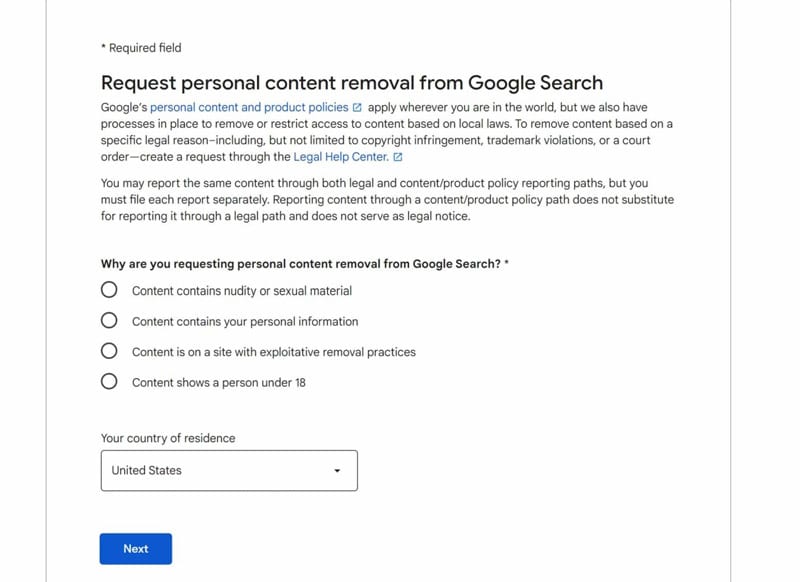Open the Legal Help Center link

coord(341,157)
